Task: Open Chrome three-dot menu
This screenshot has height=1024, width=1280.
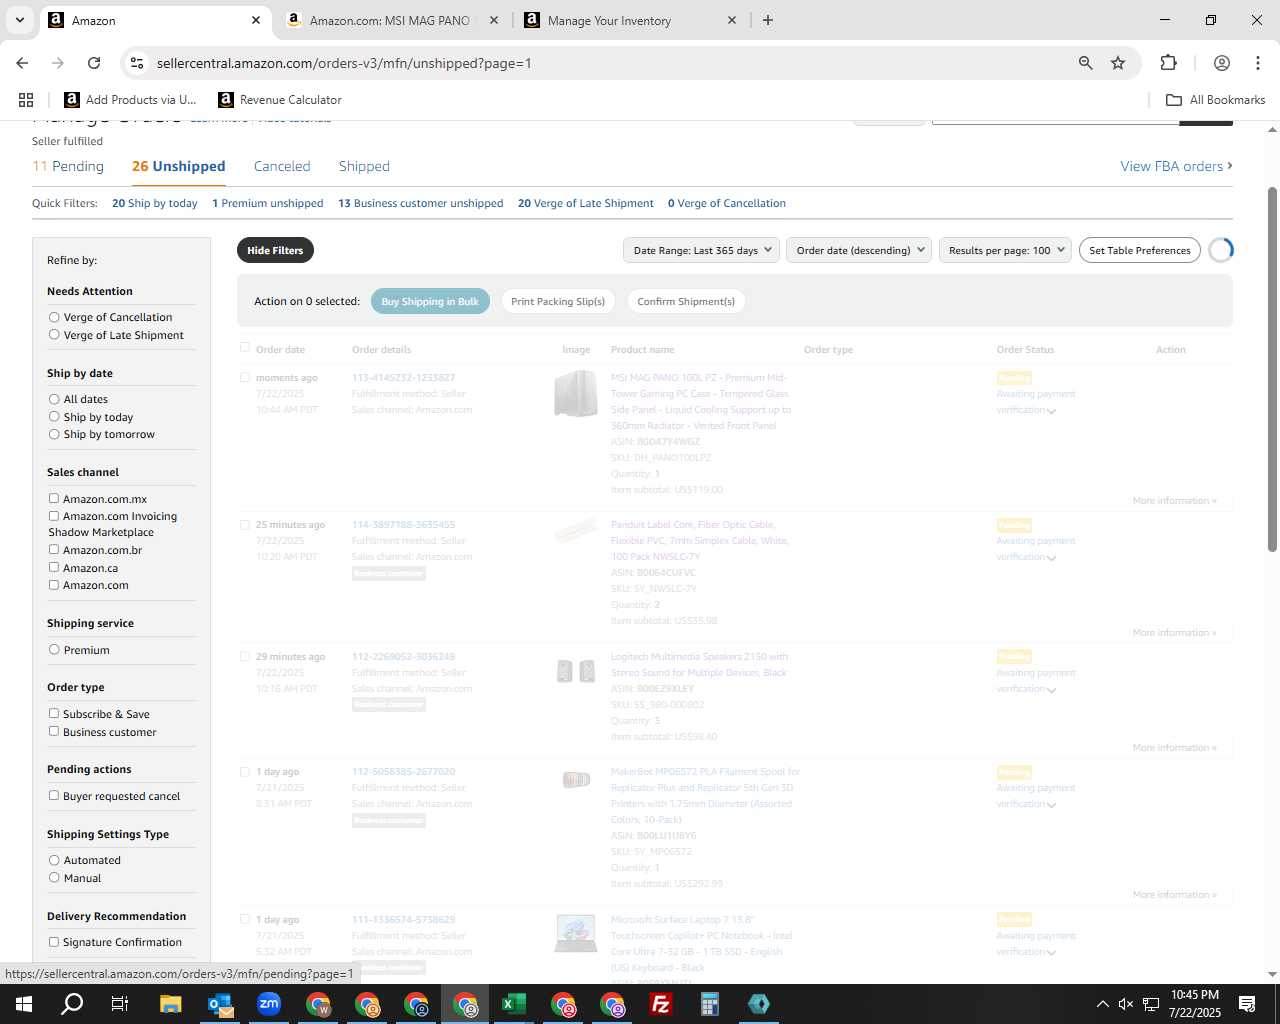Action: pos(1257,63)
